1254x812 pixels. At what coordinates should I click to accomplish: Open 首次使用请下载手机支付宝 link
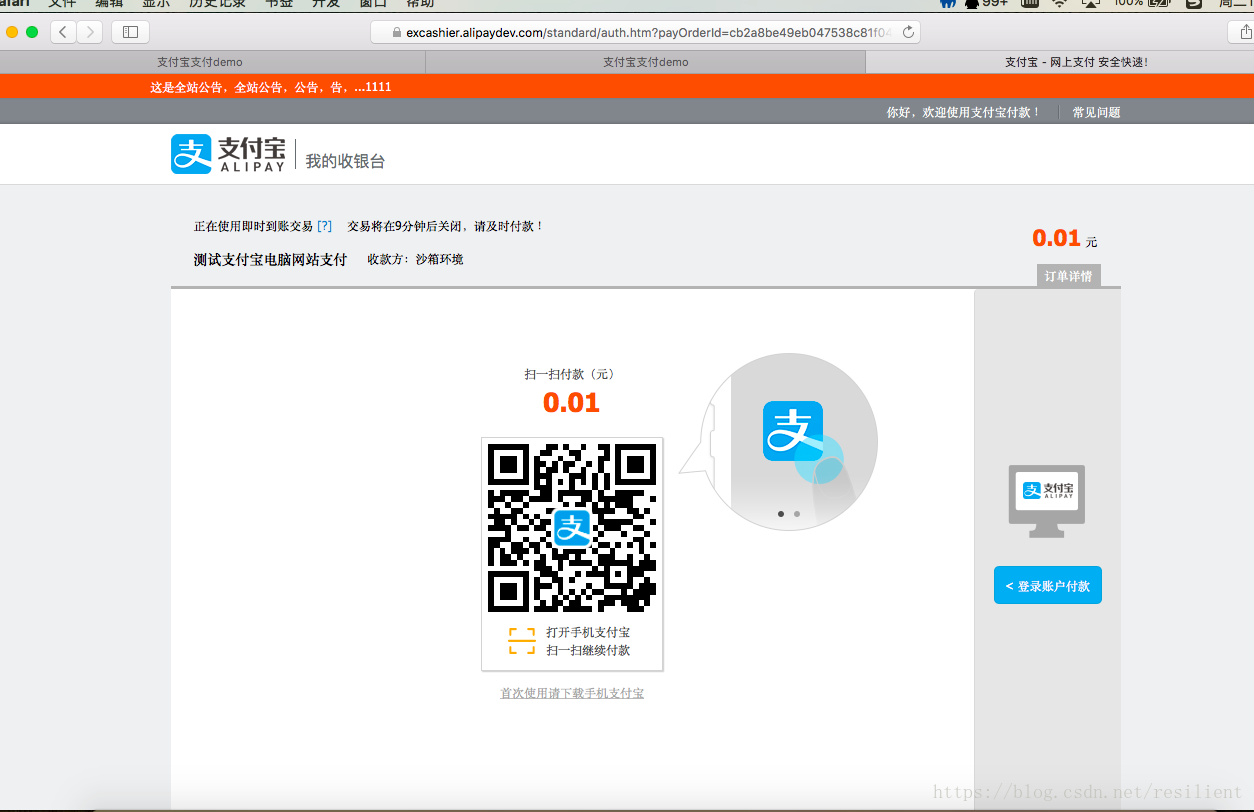coord(572,693)
